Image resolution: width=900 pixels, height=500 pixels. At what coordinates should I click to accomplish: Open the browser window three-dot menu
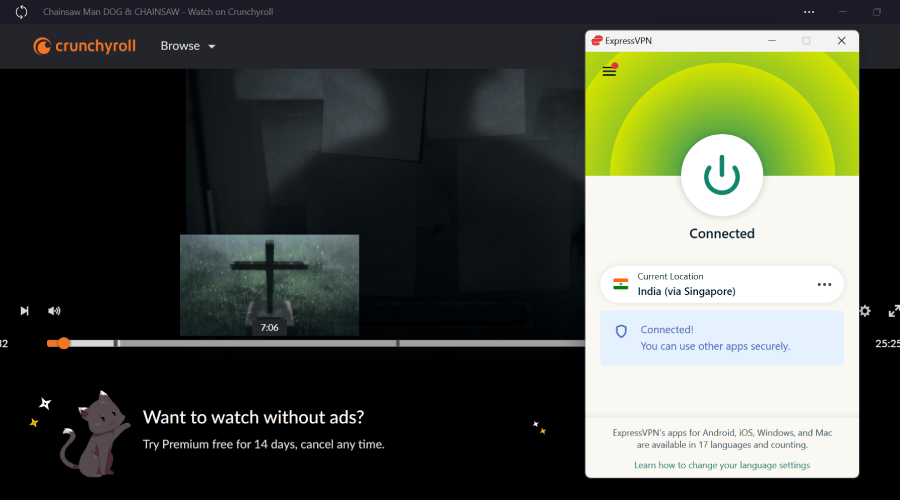(809, 12)
